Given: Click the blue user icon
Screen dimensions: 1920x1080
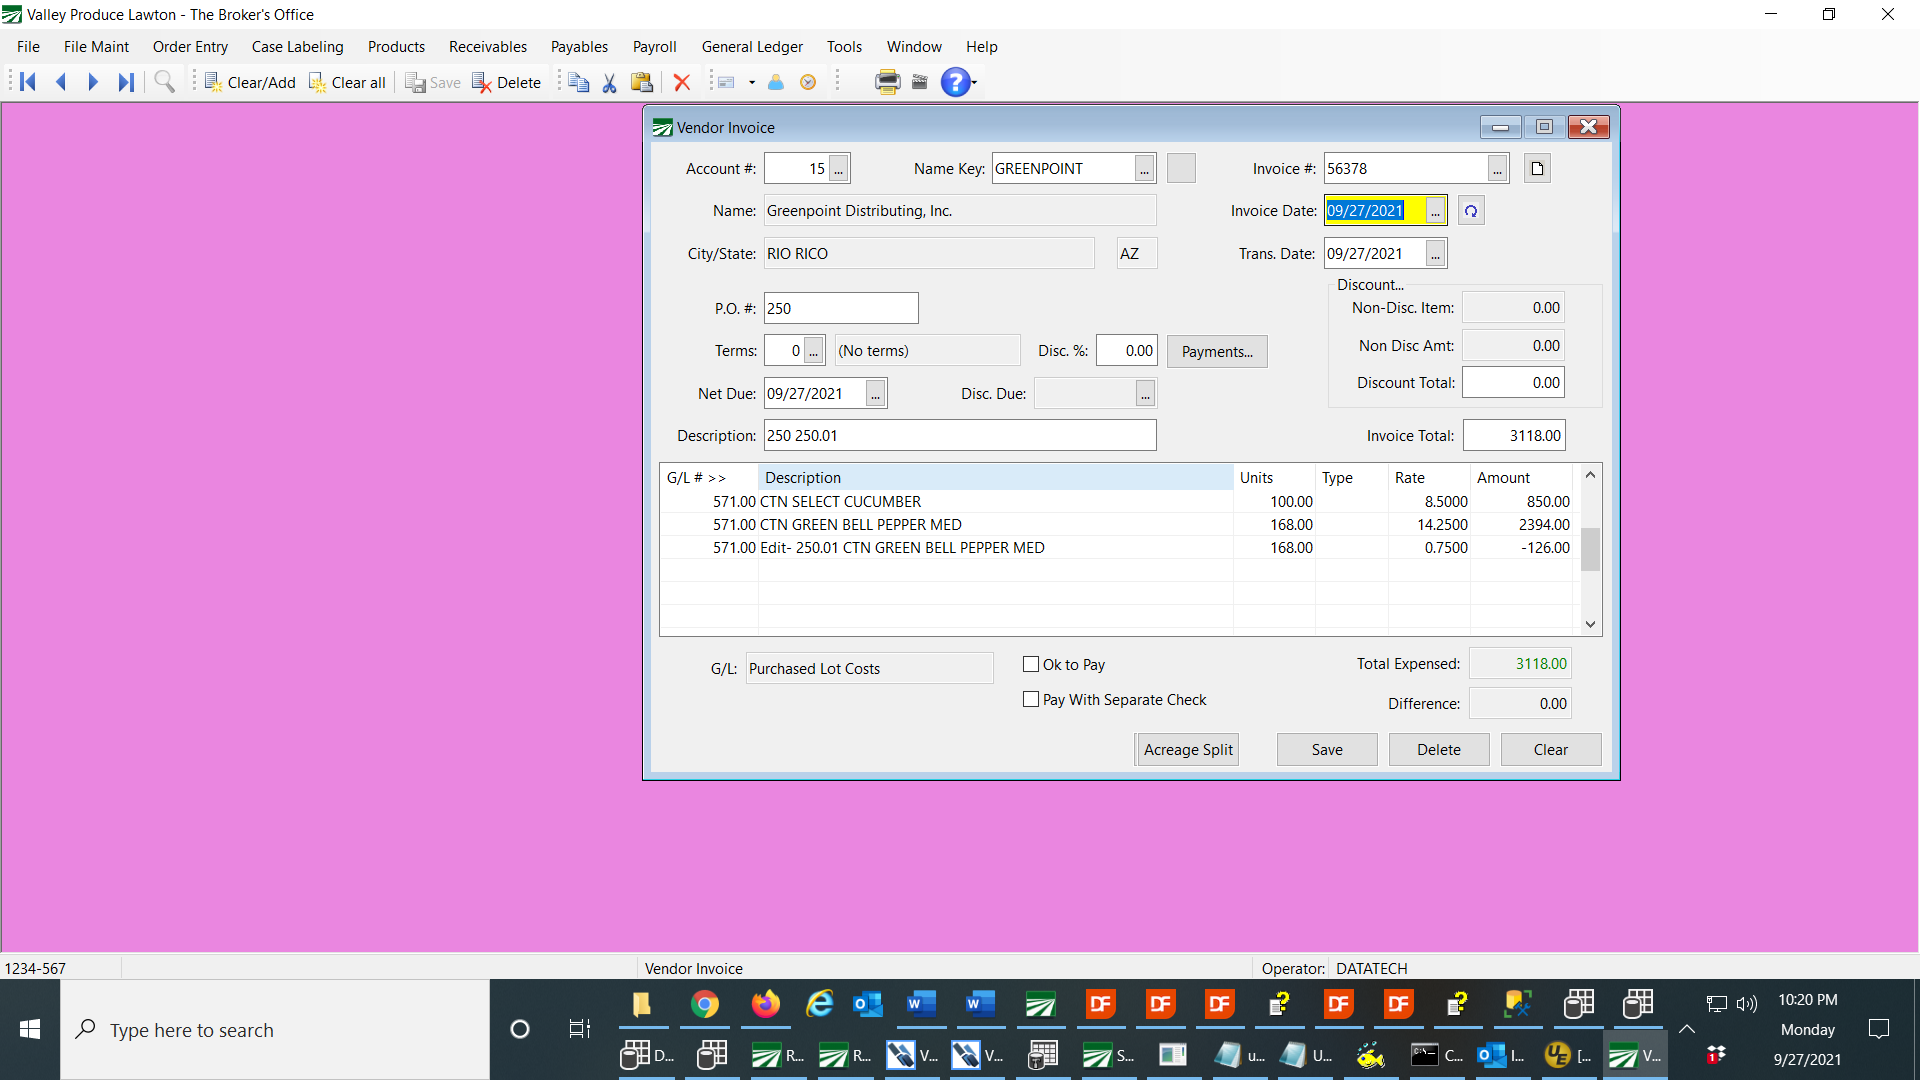Looking at the screenshot, I should point(776,82).
